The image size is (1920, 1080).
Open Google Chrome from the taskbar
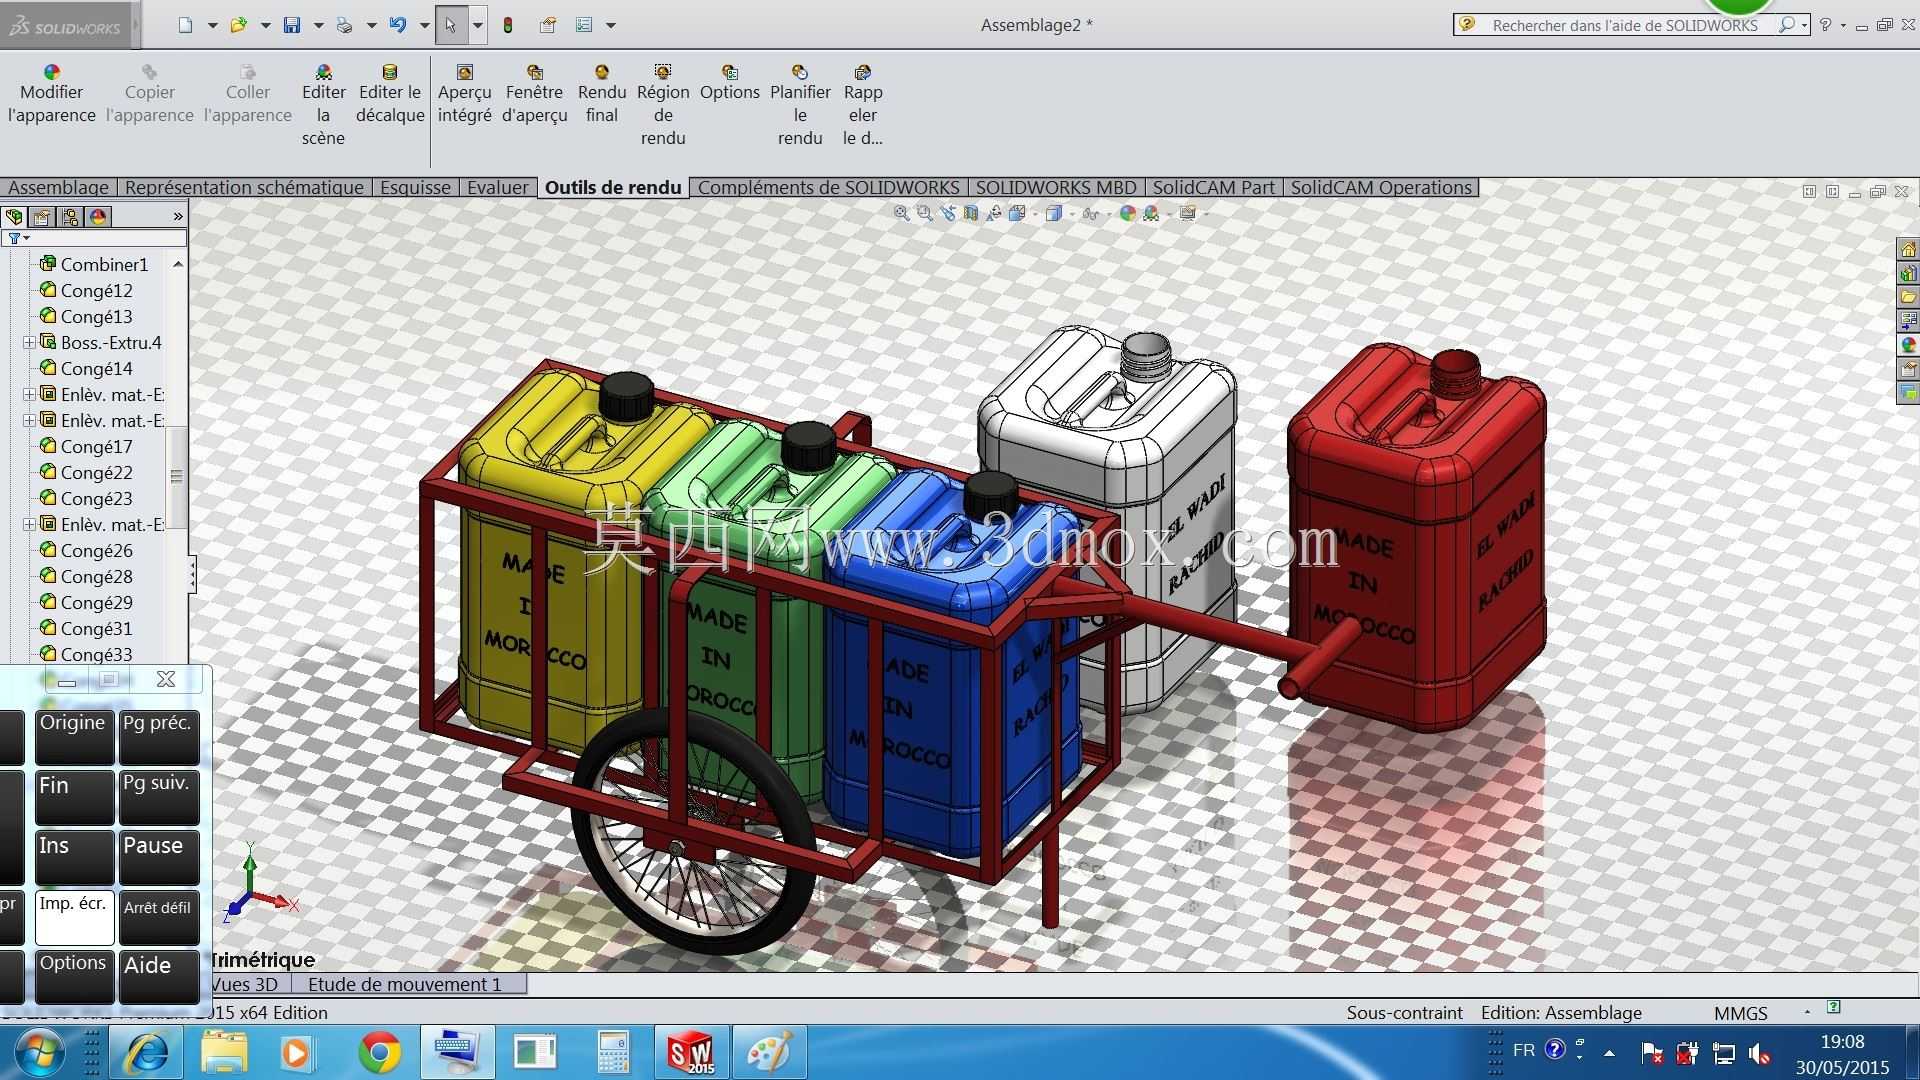pos(380,1053)
